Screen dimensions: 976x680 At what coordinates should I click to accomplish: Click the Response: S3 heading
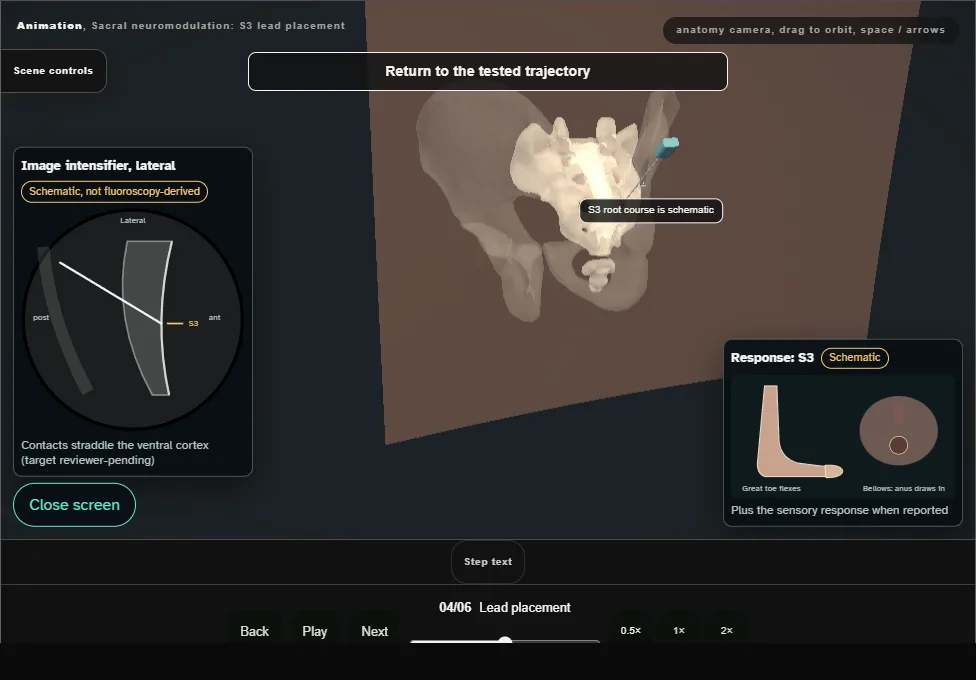(x=772, y=358)
